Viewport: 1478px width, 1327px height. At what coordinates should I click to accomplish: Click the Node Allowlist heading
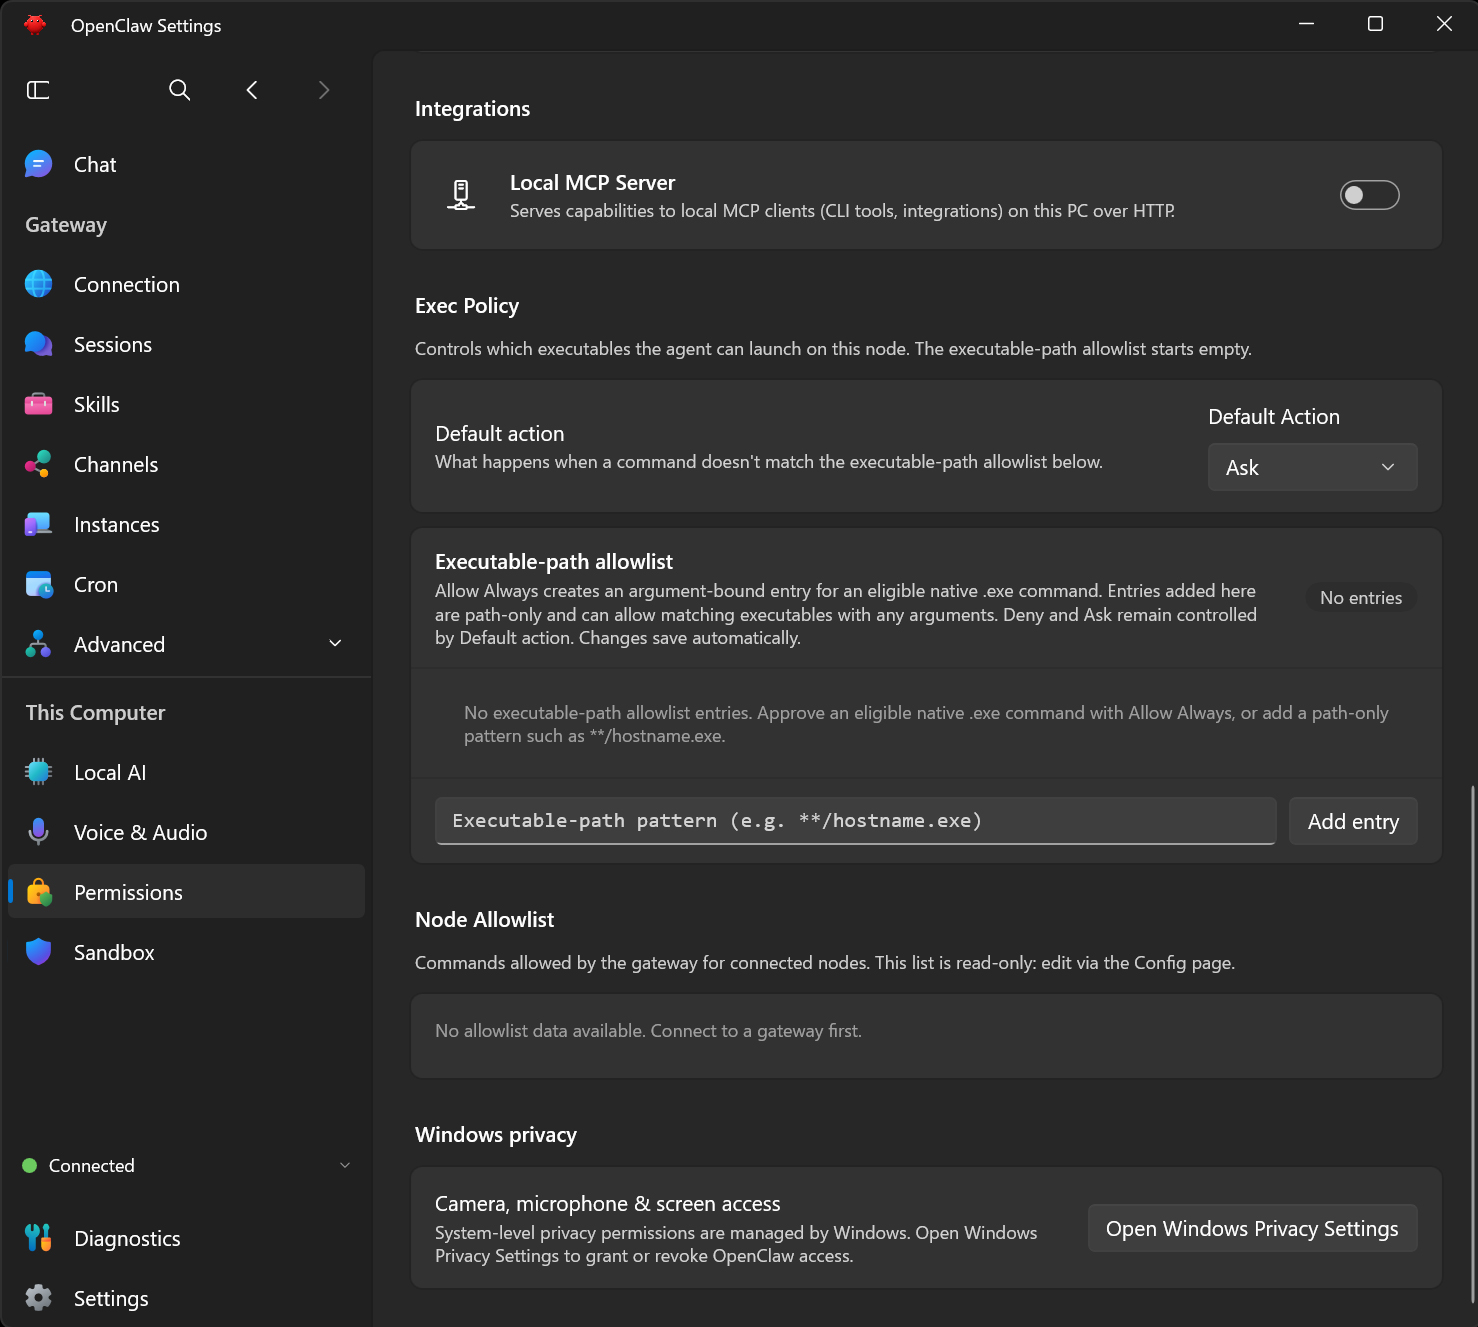coord(484,920)
